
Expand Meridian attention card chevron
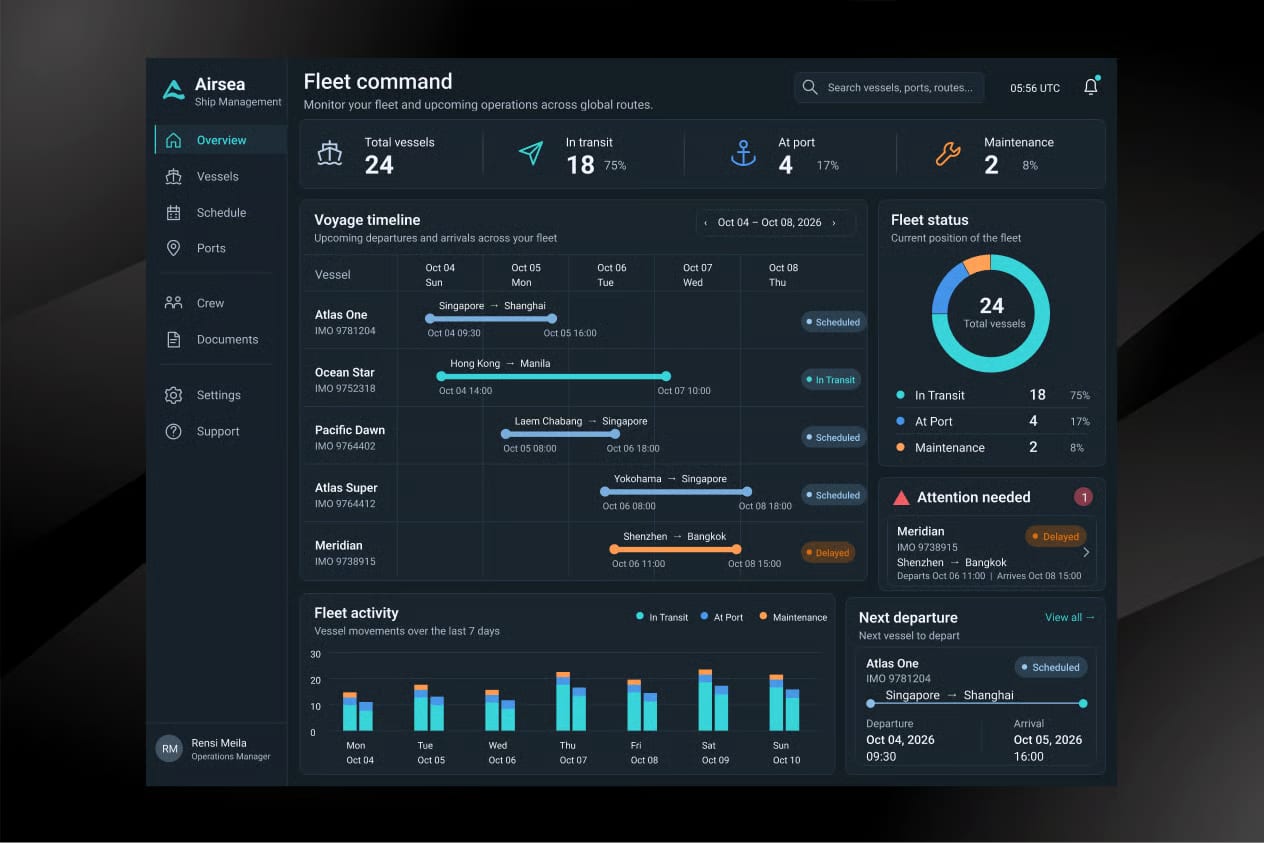click(1086, 552)
